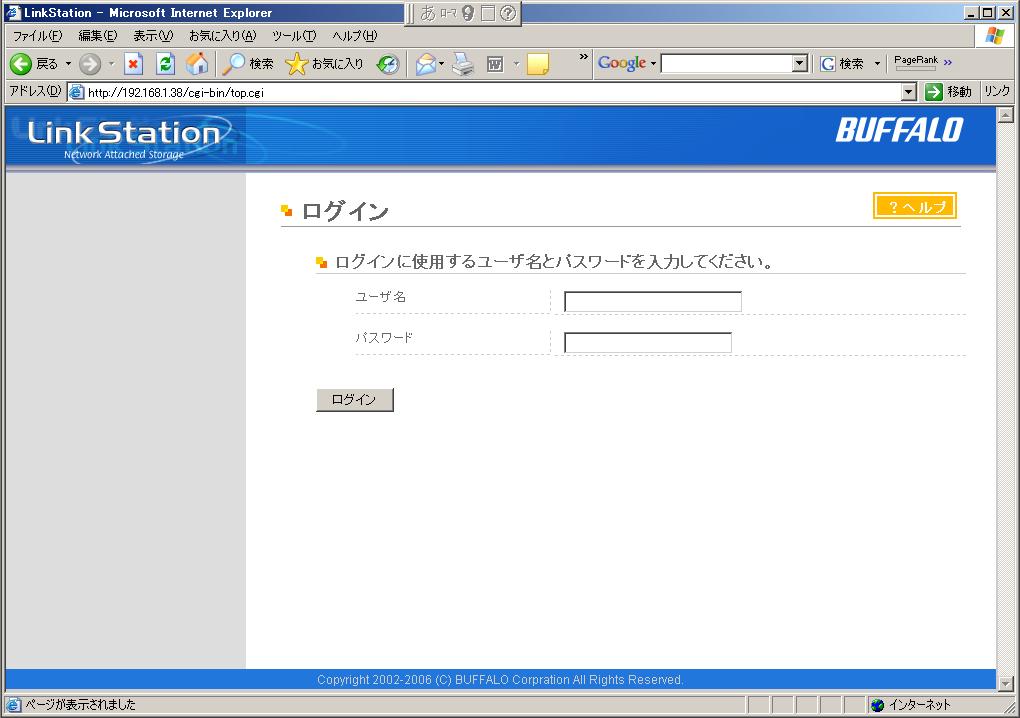This screenshot has height=718, width=1020.
Task: Open the orange ?ヘルプ help button
Action: point(915,206)
